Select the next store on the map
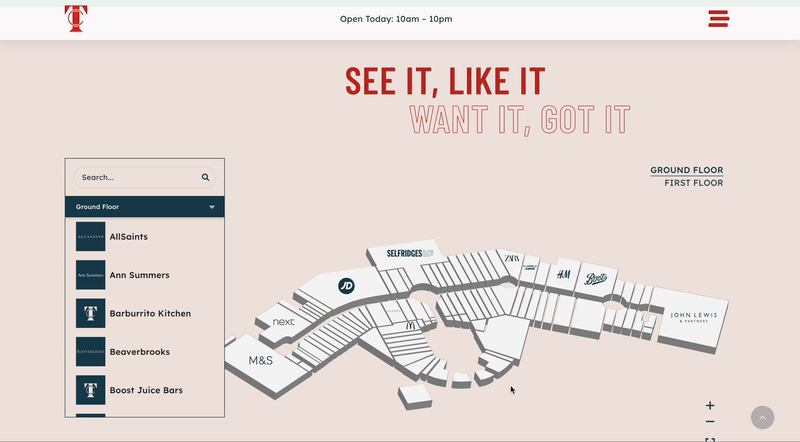 (x=283, y=322)
